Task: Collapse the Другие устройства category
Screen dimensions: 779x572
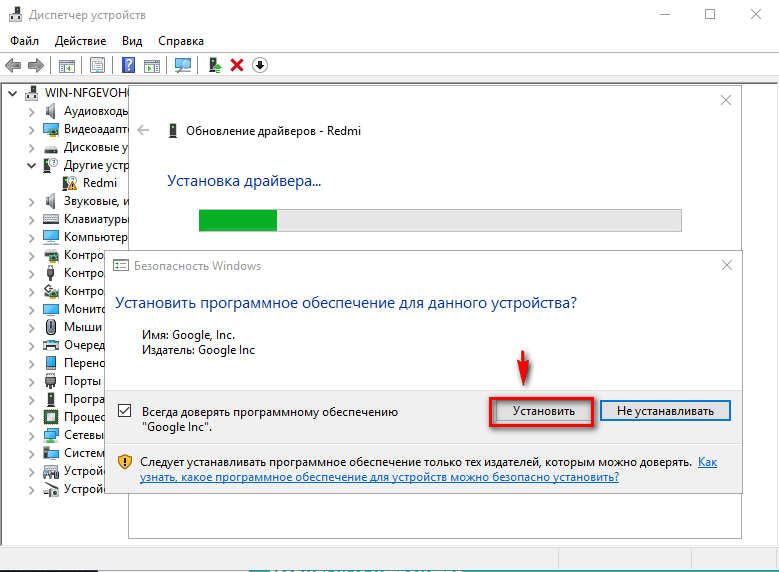Action: coord(31,165)
